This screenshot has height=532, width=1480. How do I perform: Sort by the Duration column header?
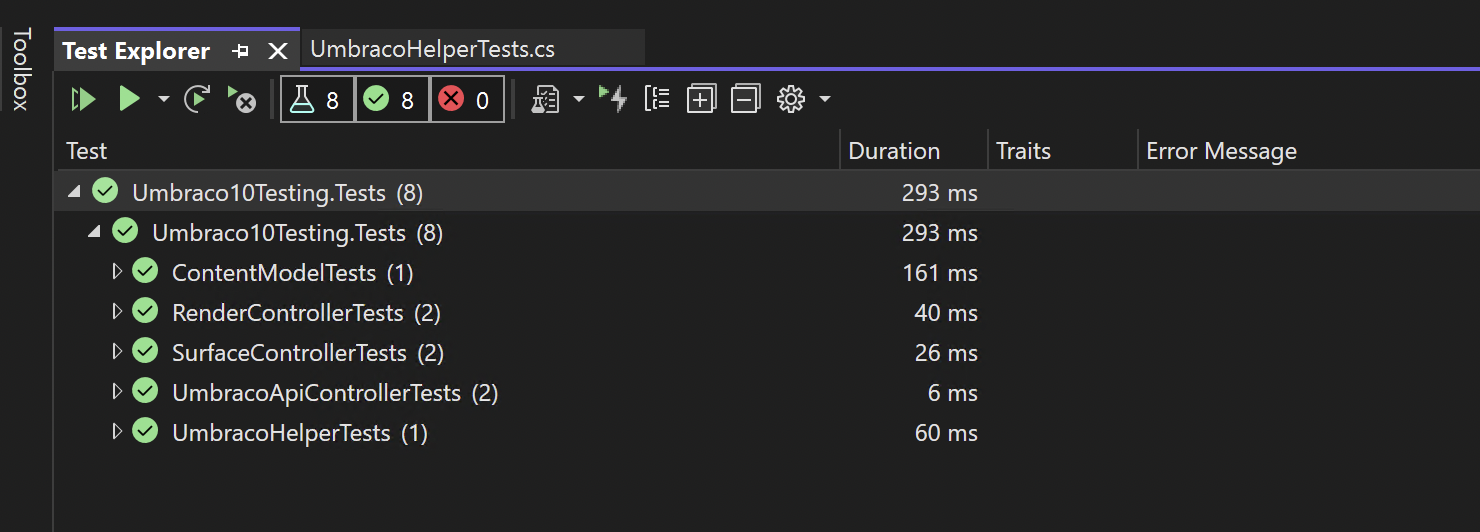point(894,151)
